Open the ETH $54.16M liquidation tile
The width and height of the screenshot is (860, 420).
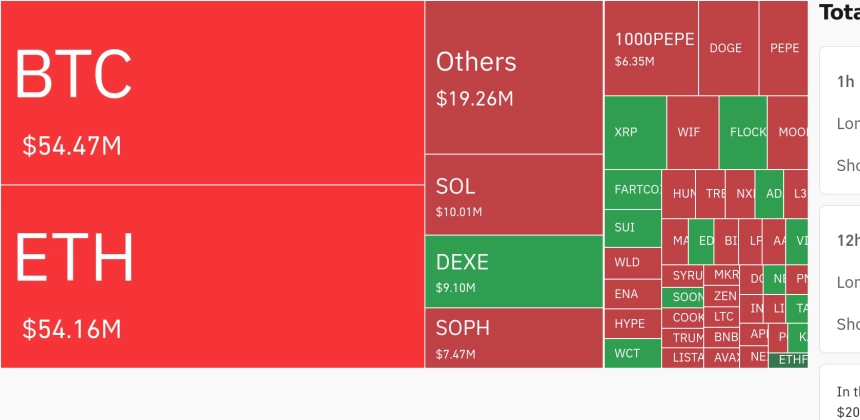point(212,276)
